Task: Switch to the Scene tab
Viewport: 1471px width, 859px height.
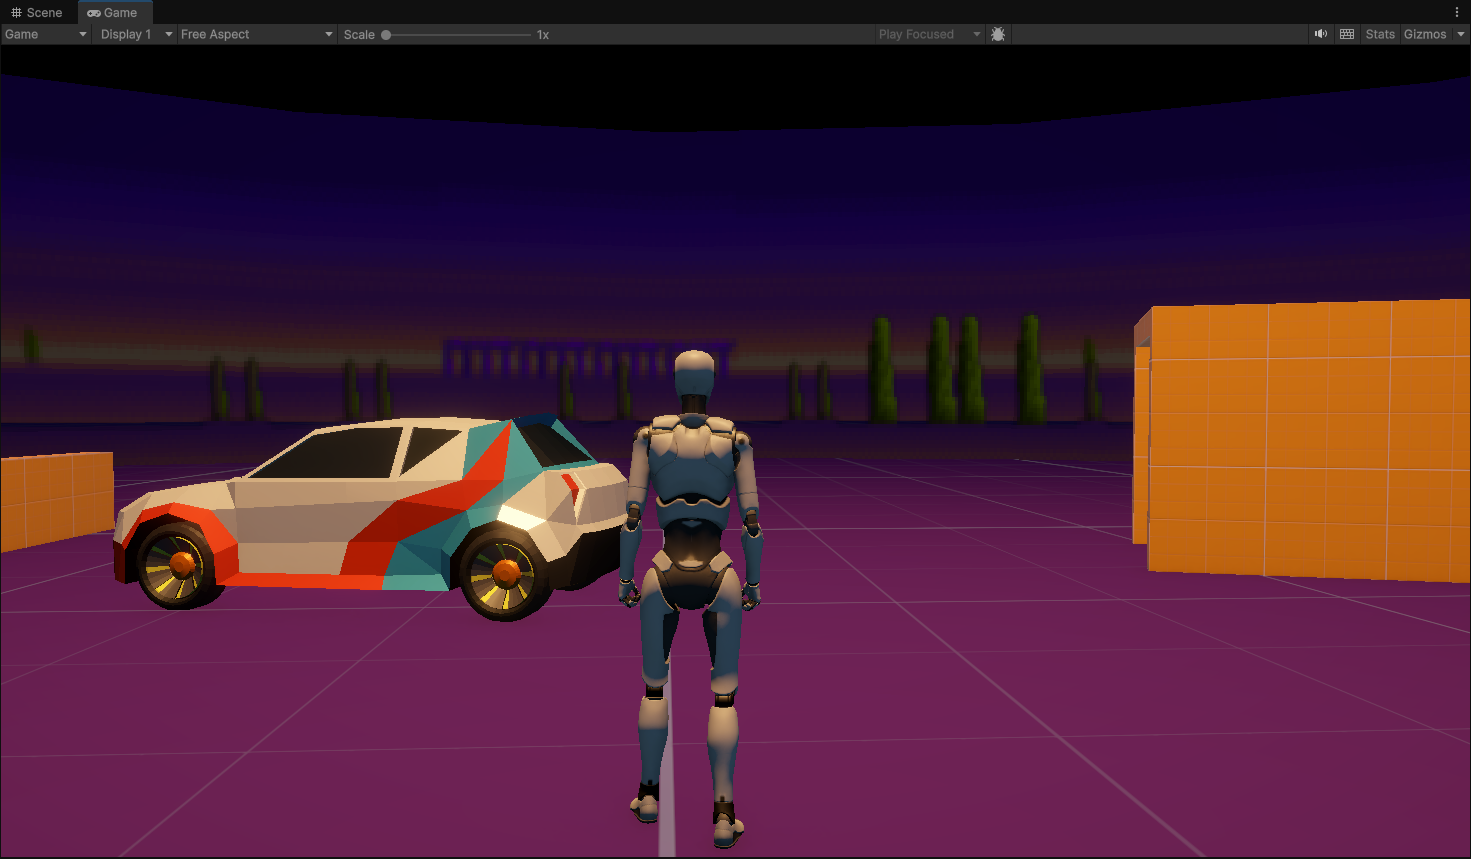Action: [x=37, y=13]
